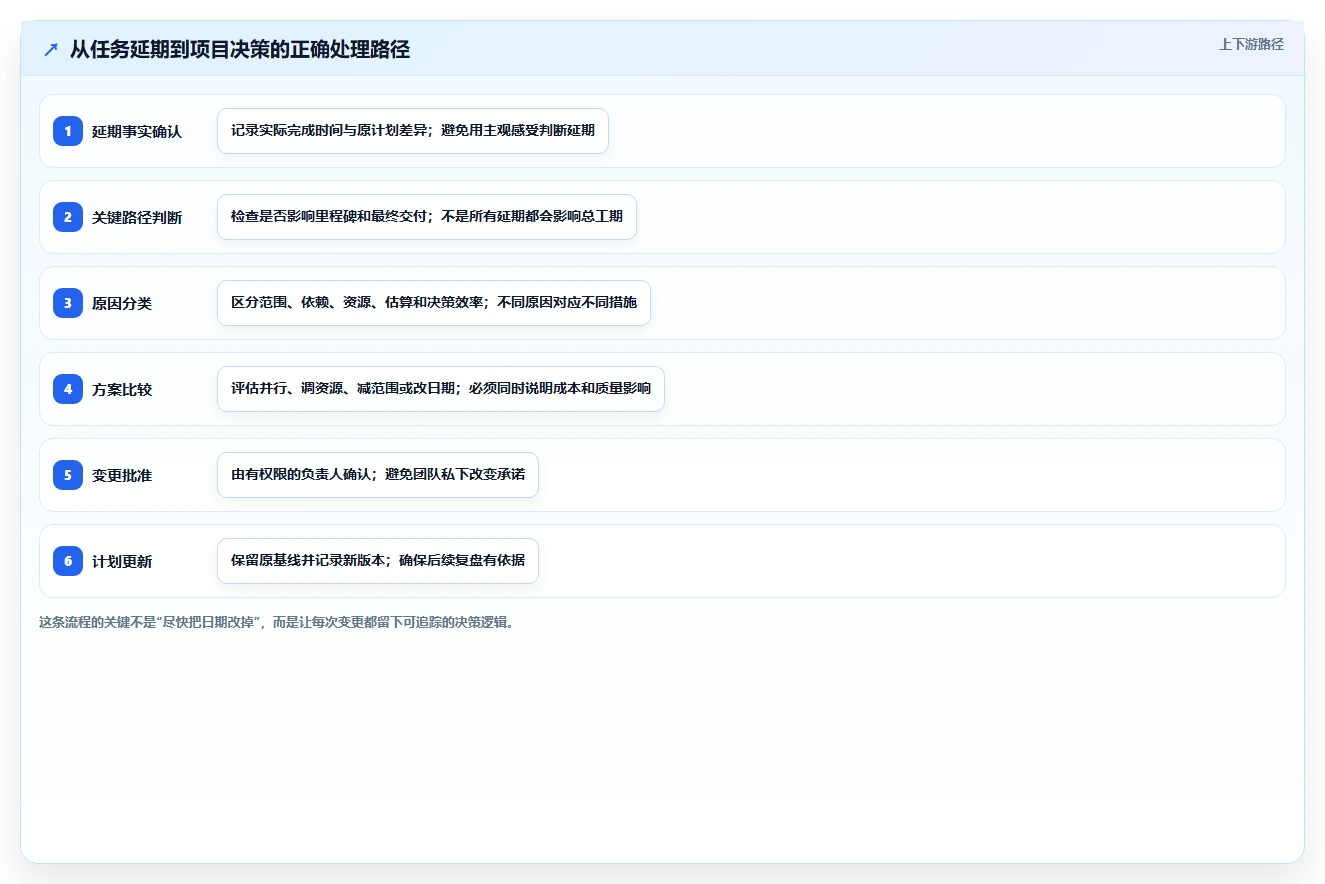Select the 上下游路径 label in header
The height and width of the screenshot is (884, 1325).
pos(1251,44)
